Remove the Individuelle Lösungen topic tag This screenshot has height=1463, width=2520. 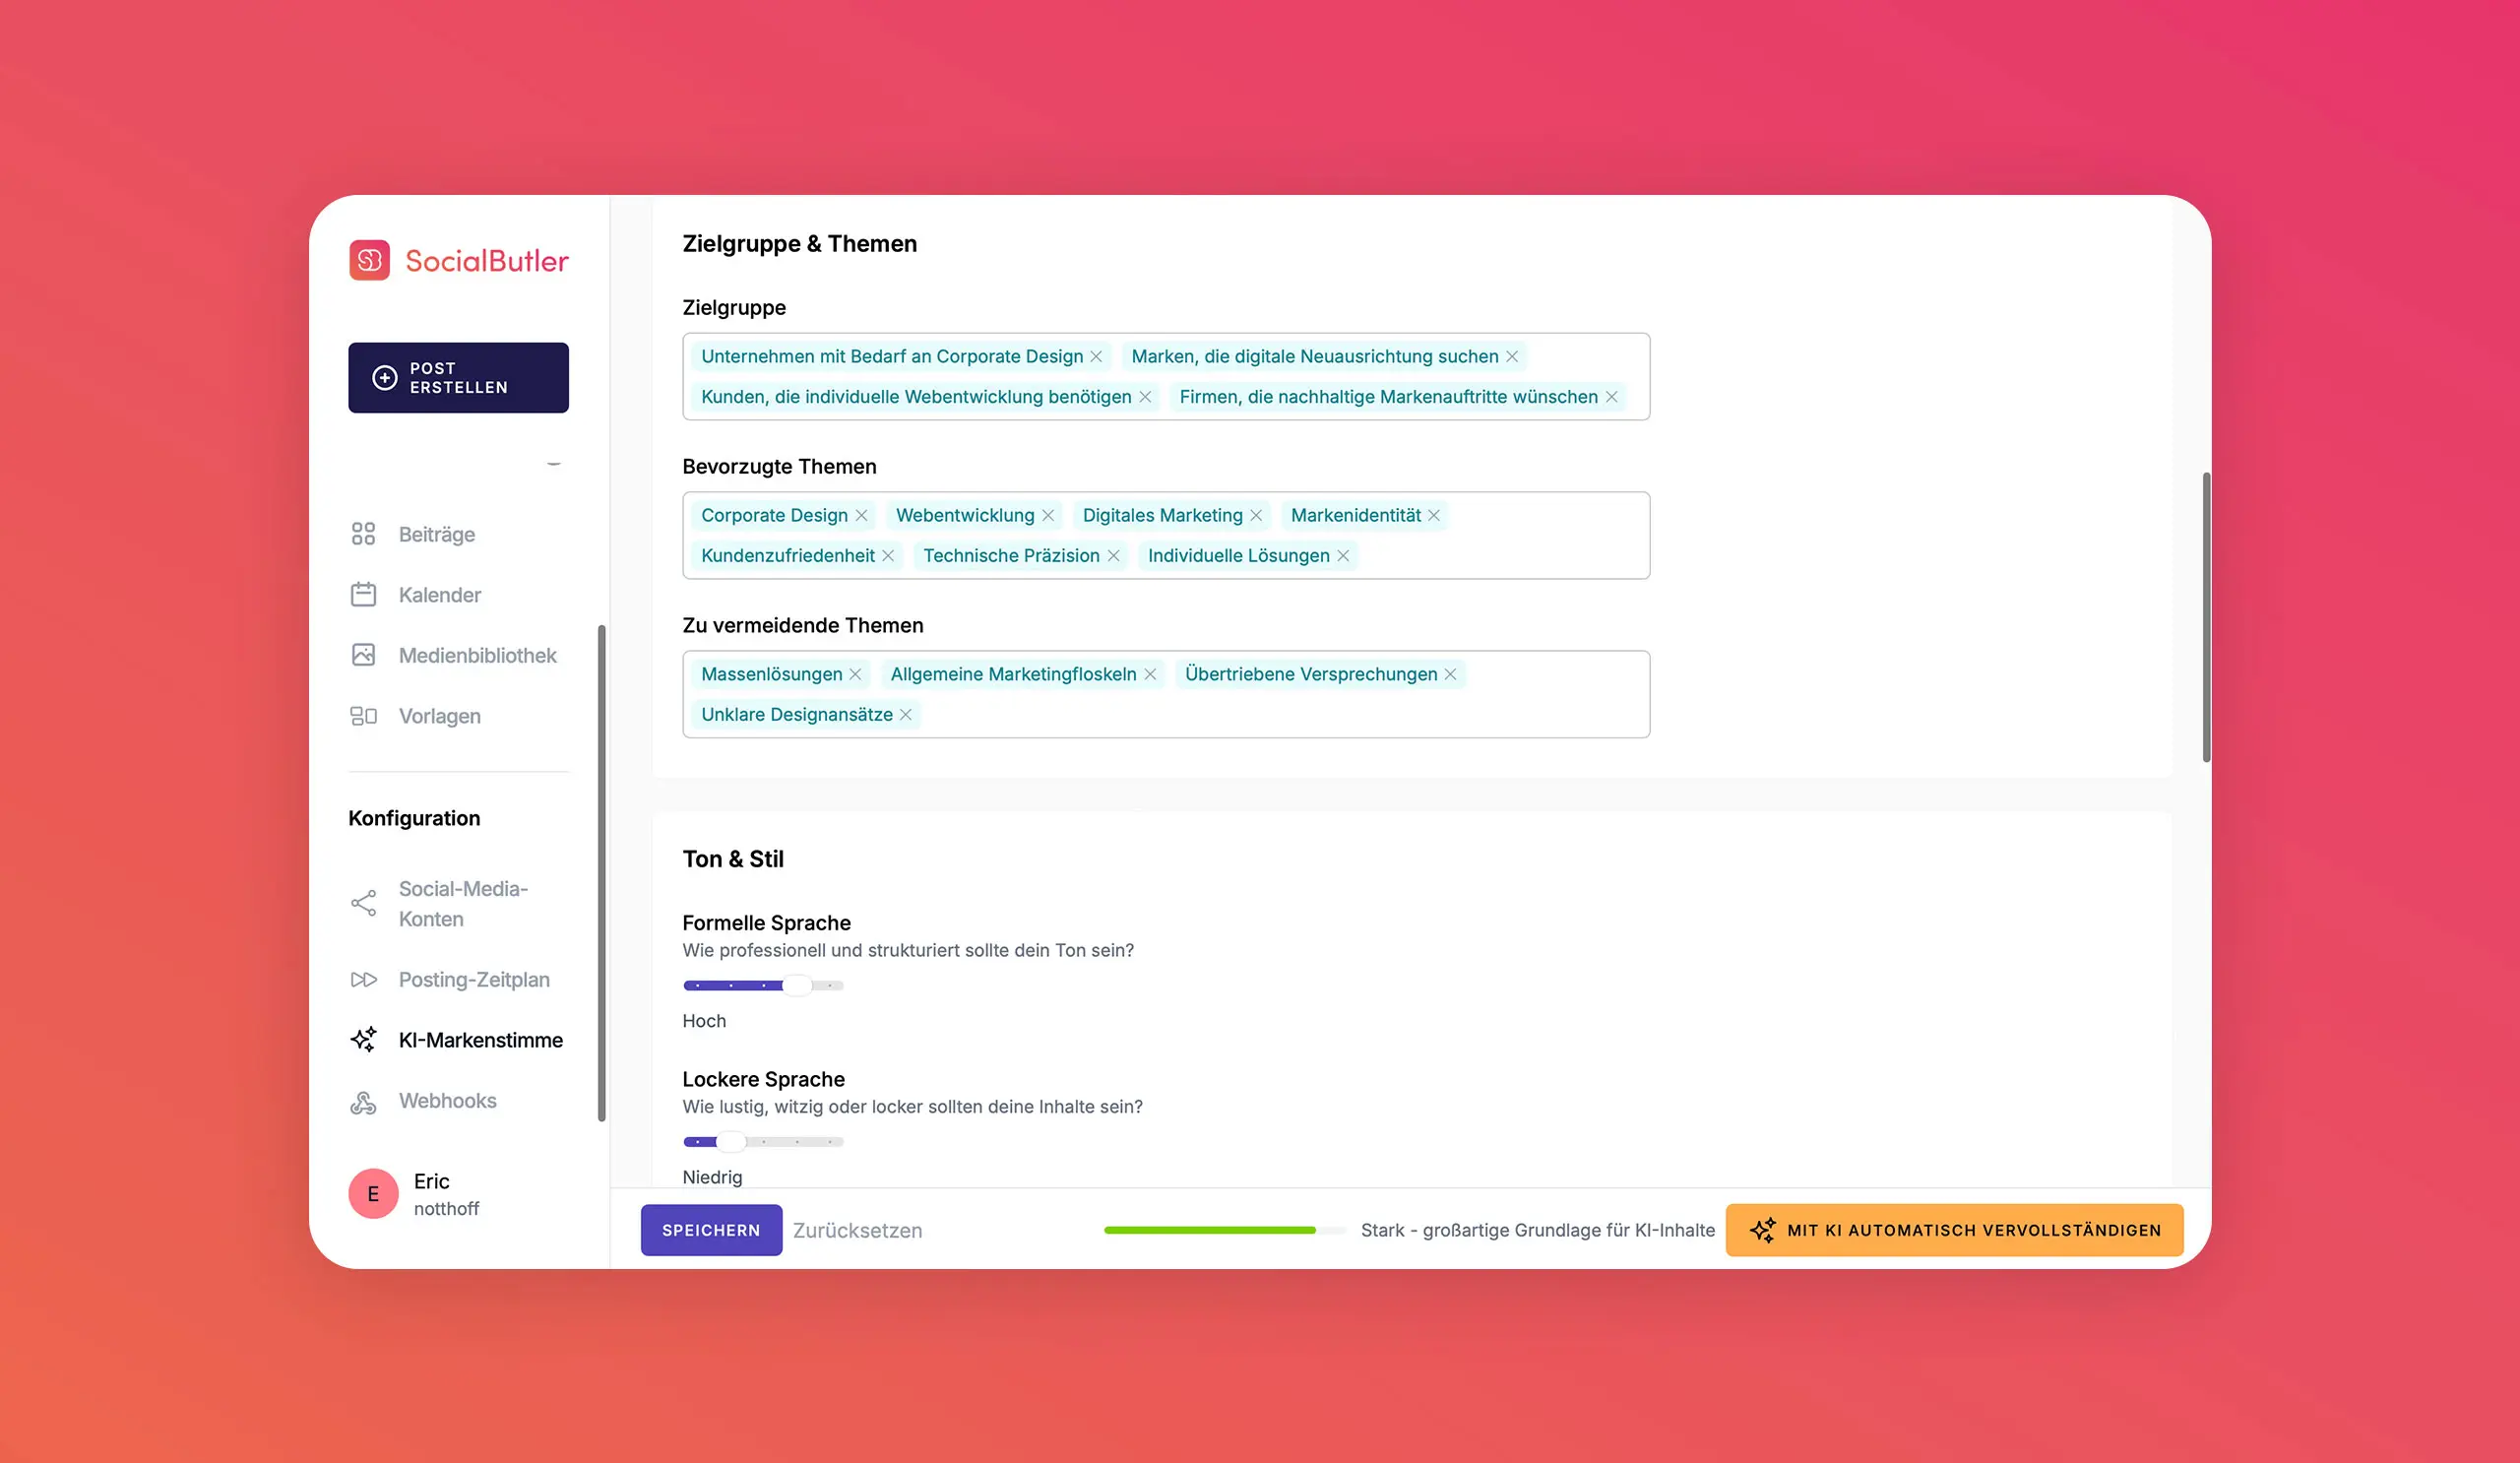tap(1343, 556)
